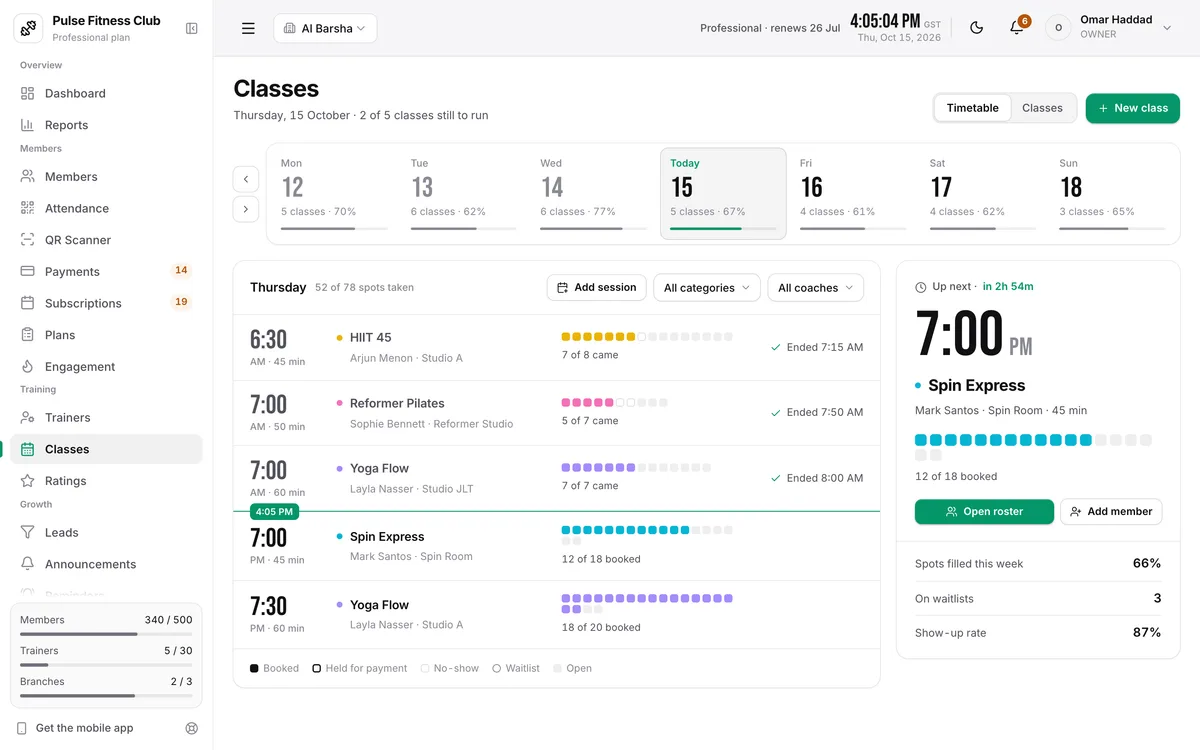Open roster for Spin Express
This screenshot has width=1200, height=750.
[x=984, y=512]
